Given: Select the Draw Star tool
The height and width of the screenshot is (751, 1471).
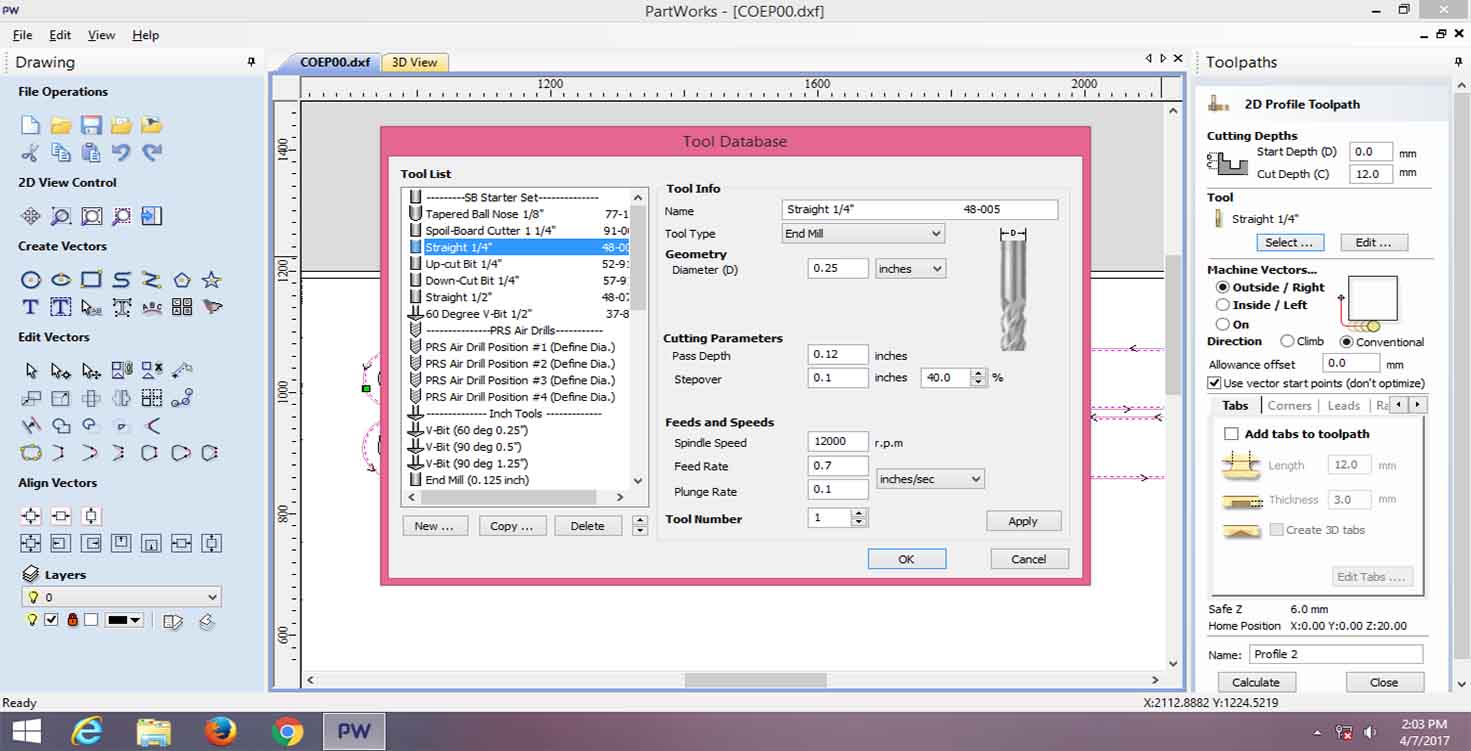Looking at the screenshot, I should [x=211, y=280].
